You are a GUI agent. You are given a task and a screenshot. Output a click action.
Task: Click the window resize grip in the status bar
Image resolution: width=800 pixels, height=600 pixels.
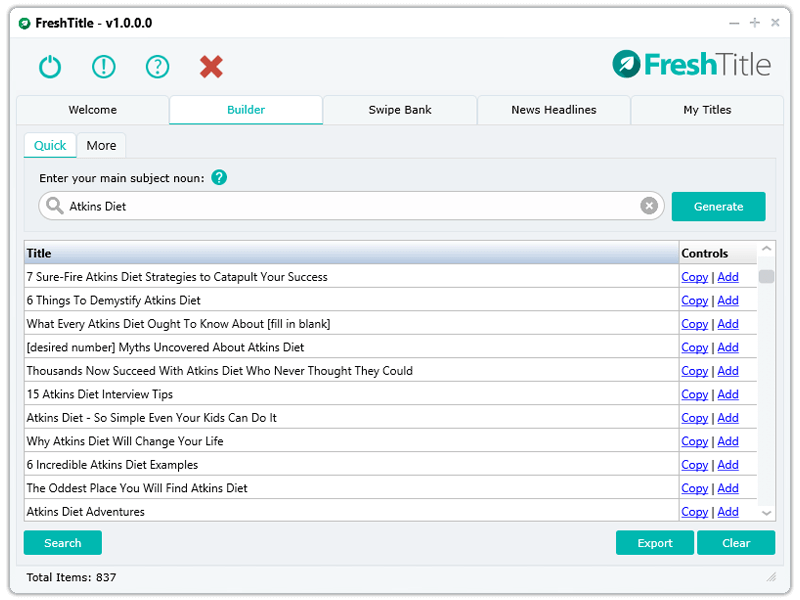(771, 577)
